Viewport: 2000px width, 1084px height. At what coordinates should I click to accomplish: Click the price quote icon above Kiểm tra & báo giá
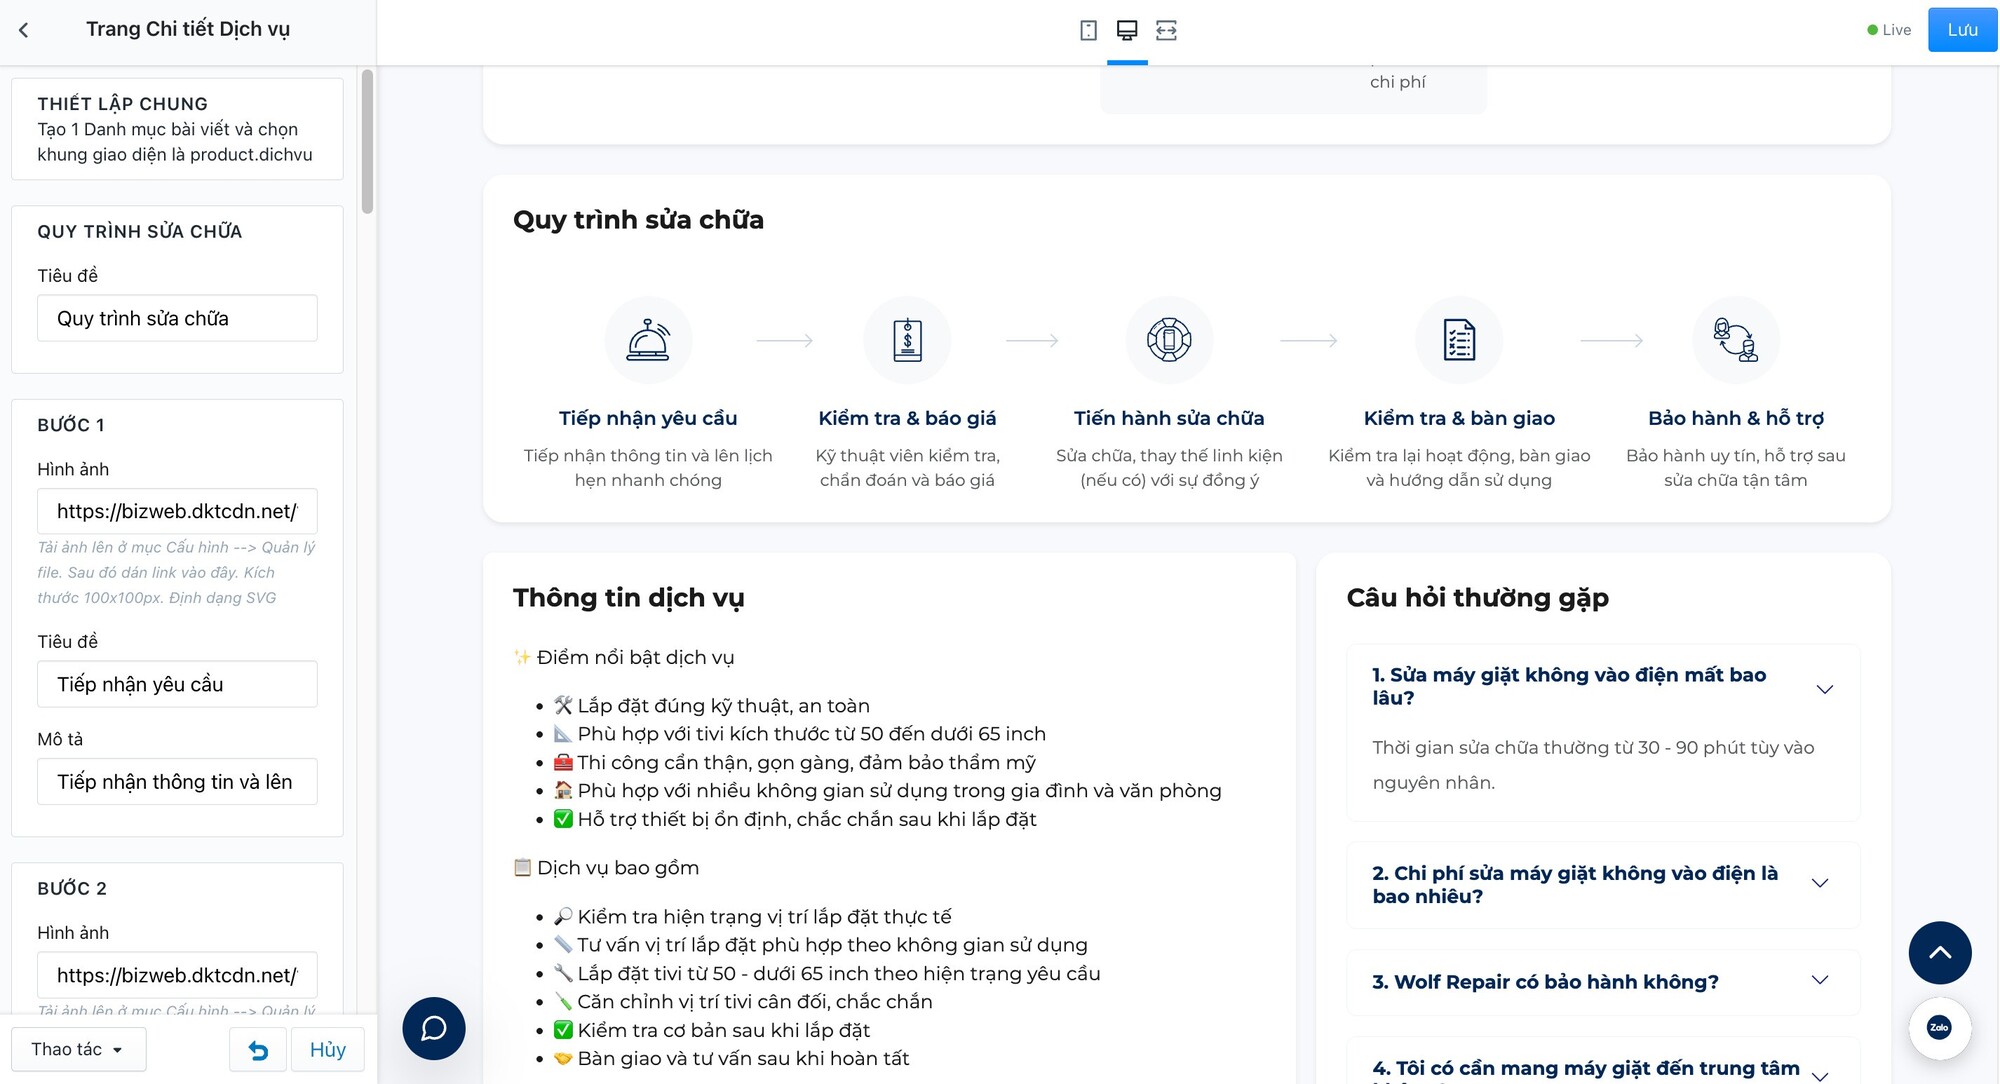907,340
